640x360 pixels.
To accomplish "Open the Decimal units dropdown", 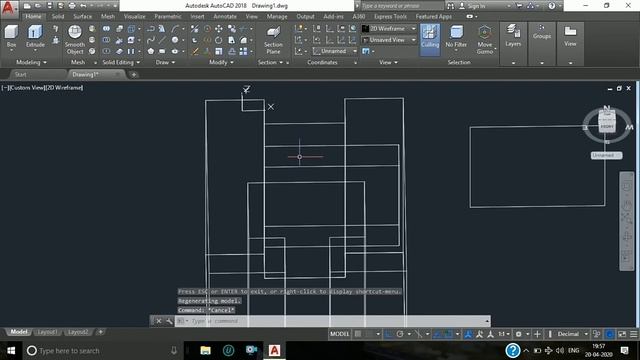I will coord(572,334).
